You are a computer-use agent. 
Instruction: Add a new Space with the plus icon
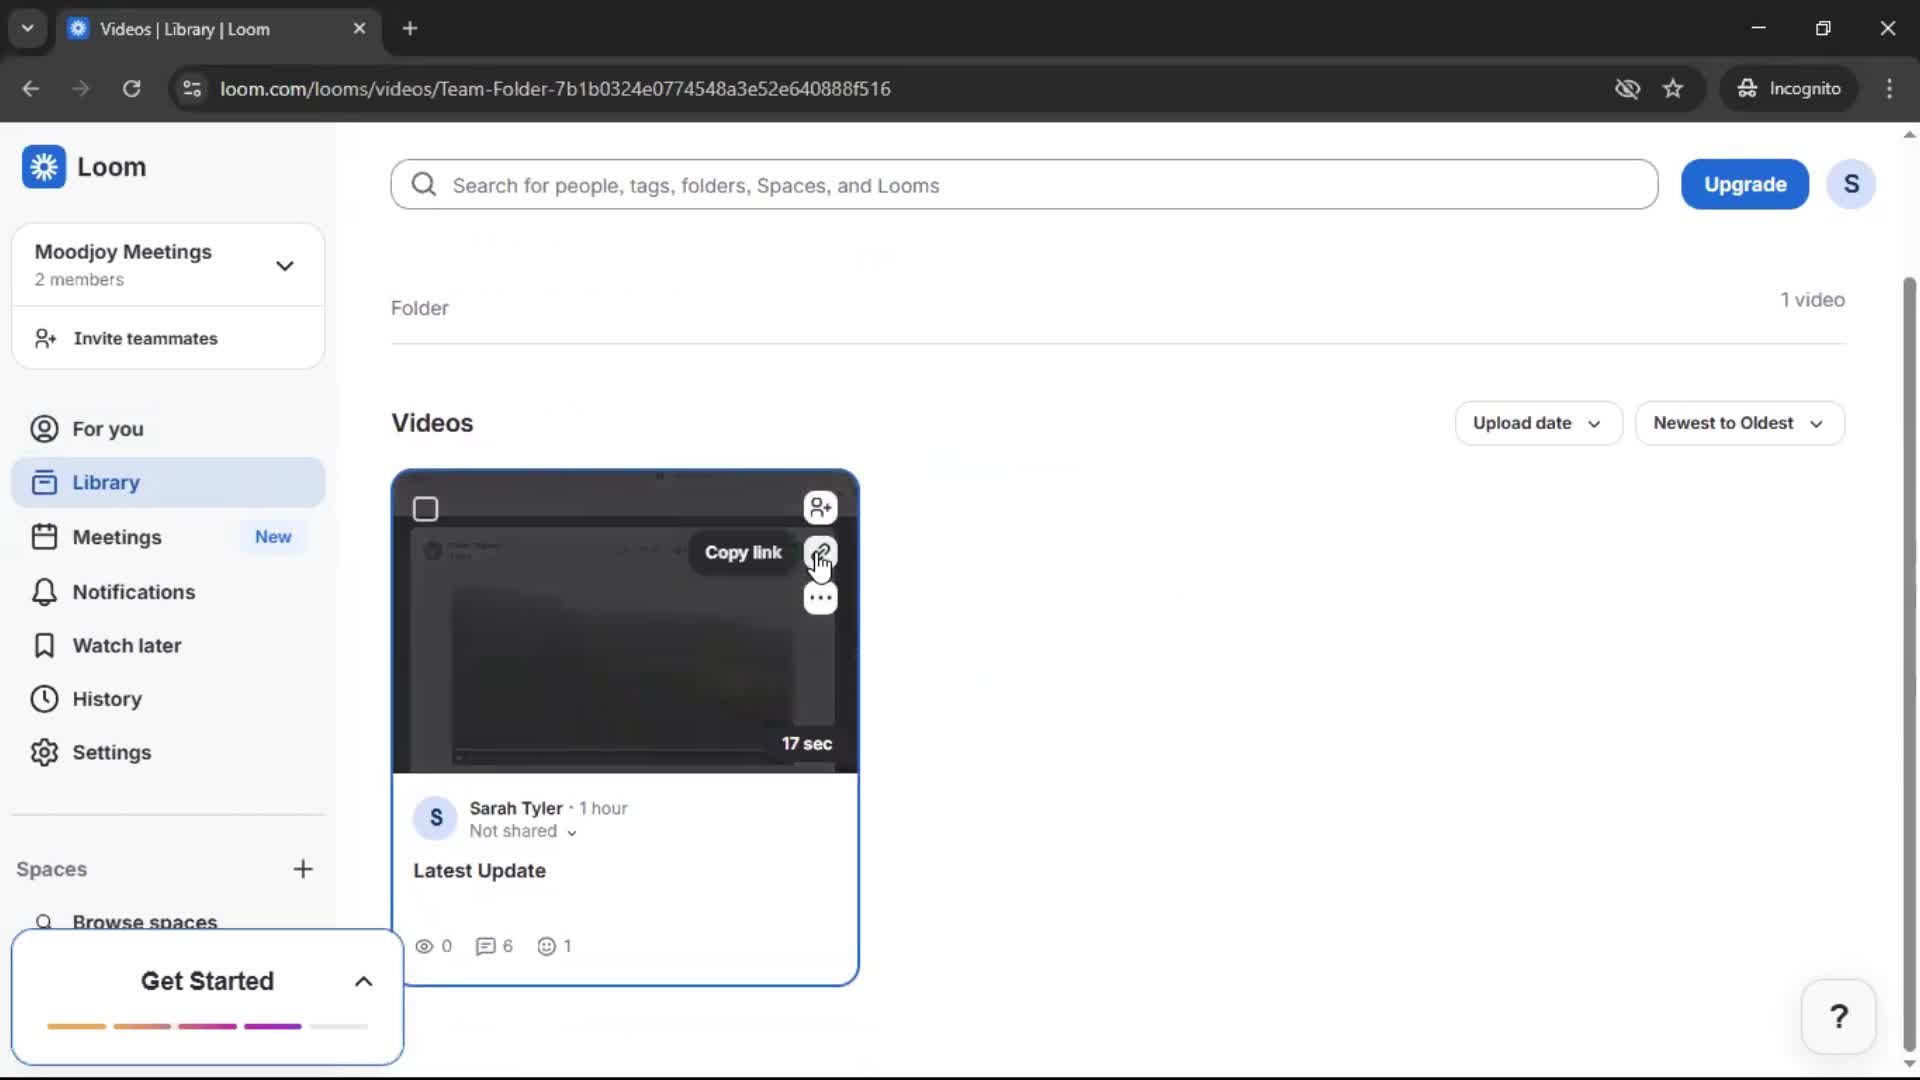point(304,869)
